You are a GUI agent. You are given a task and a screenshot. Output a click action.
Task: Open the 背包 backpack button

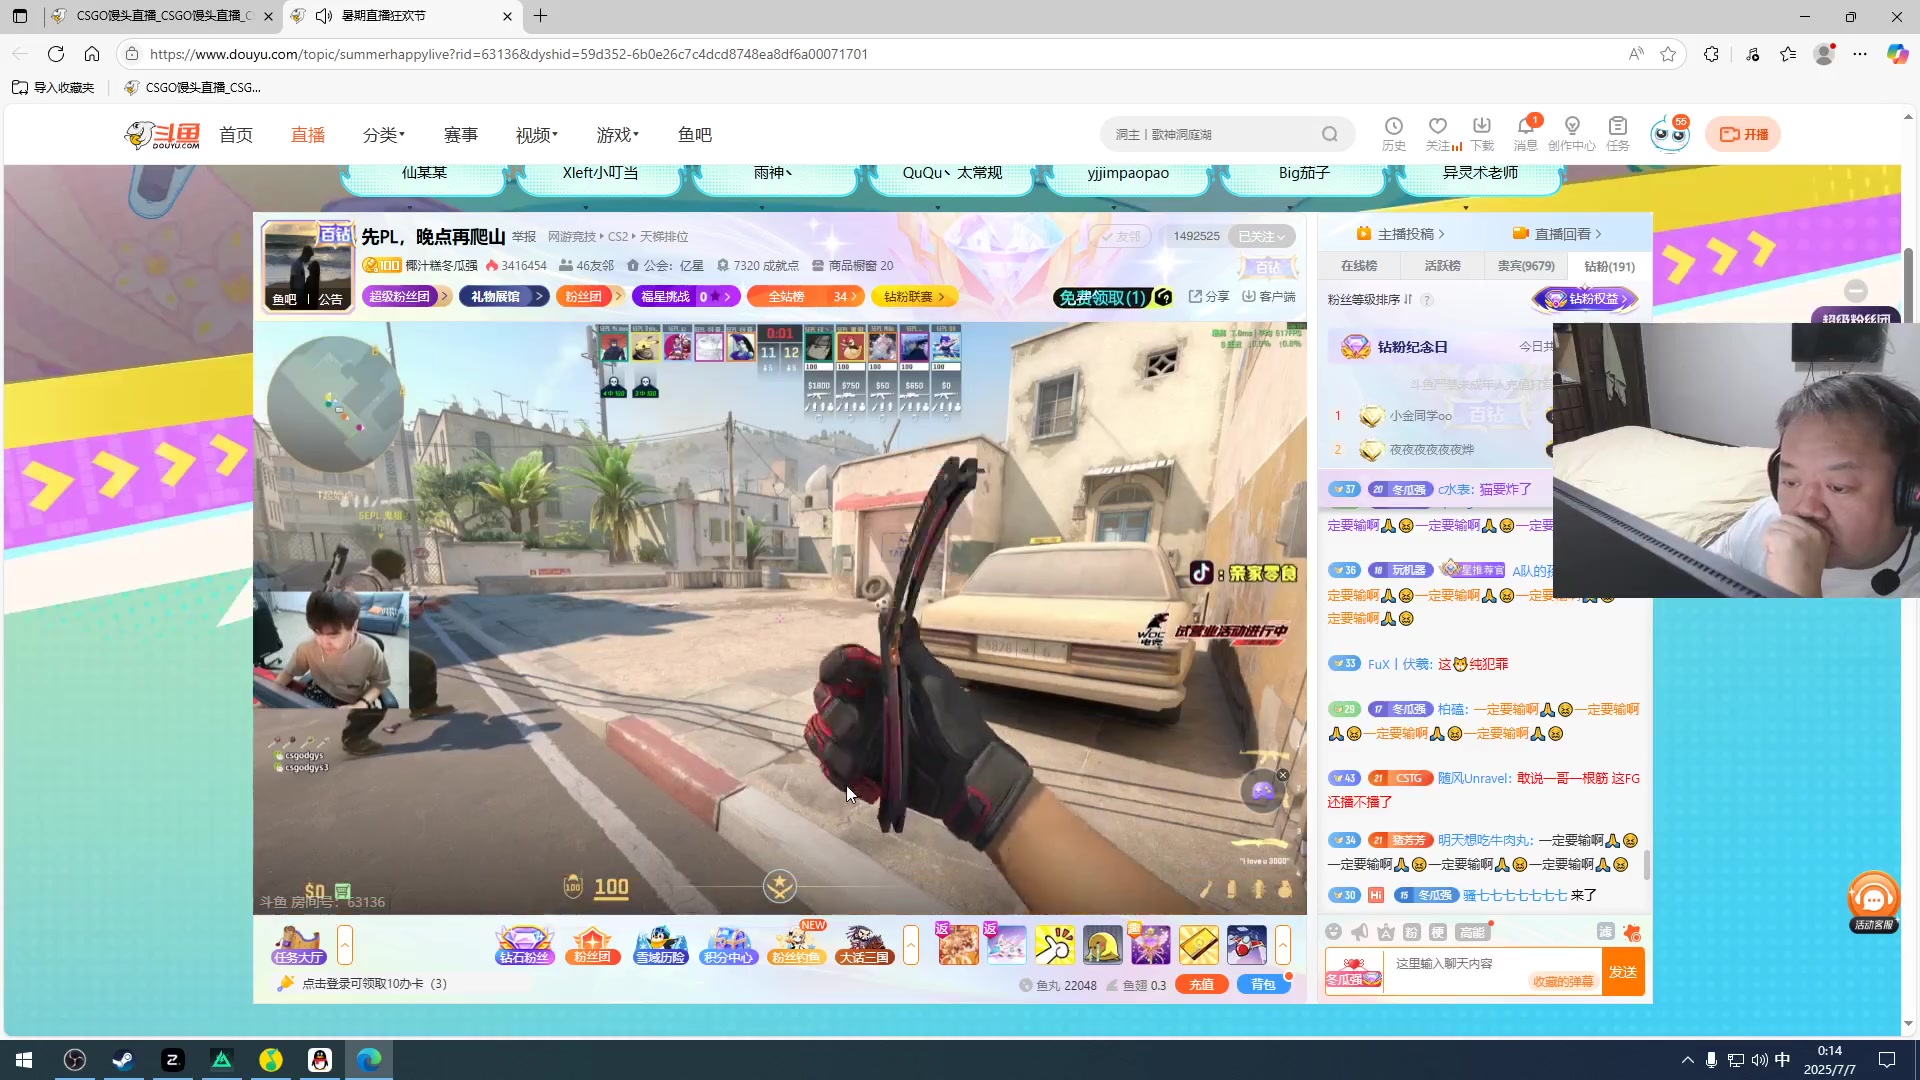point(1264,985)
